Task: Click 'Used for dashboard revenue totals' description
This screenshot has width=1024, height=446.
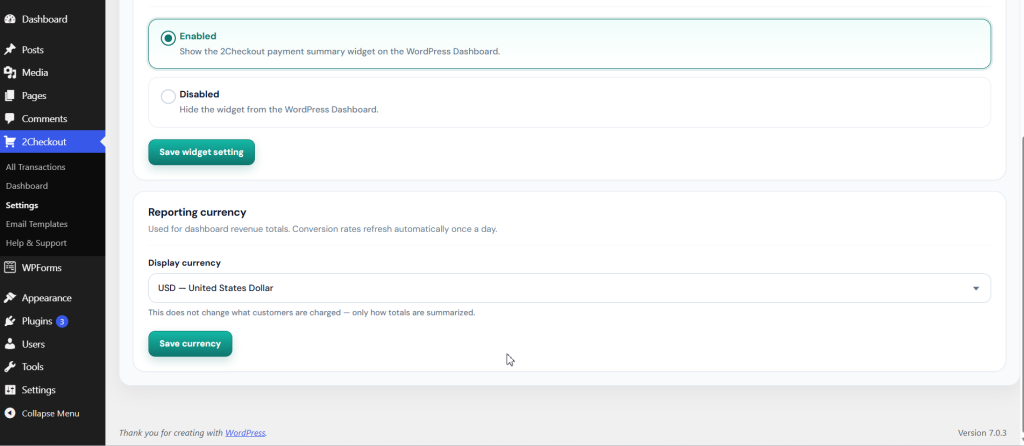Action: coord(323,229)
